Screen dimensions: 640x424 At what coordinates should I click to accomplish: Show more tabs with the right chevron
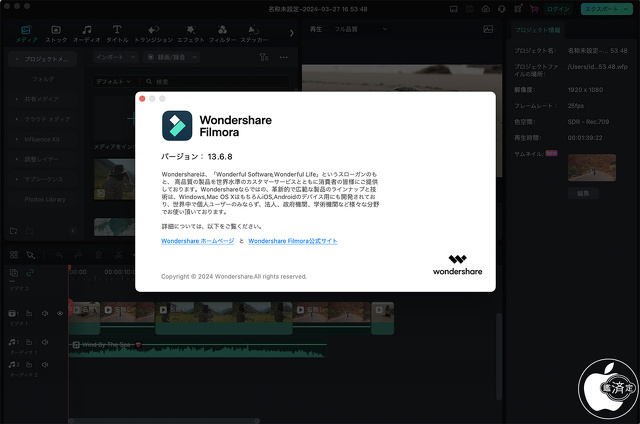click(x=291, y=33)
